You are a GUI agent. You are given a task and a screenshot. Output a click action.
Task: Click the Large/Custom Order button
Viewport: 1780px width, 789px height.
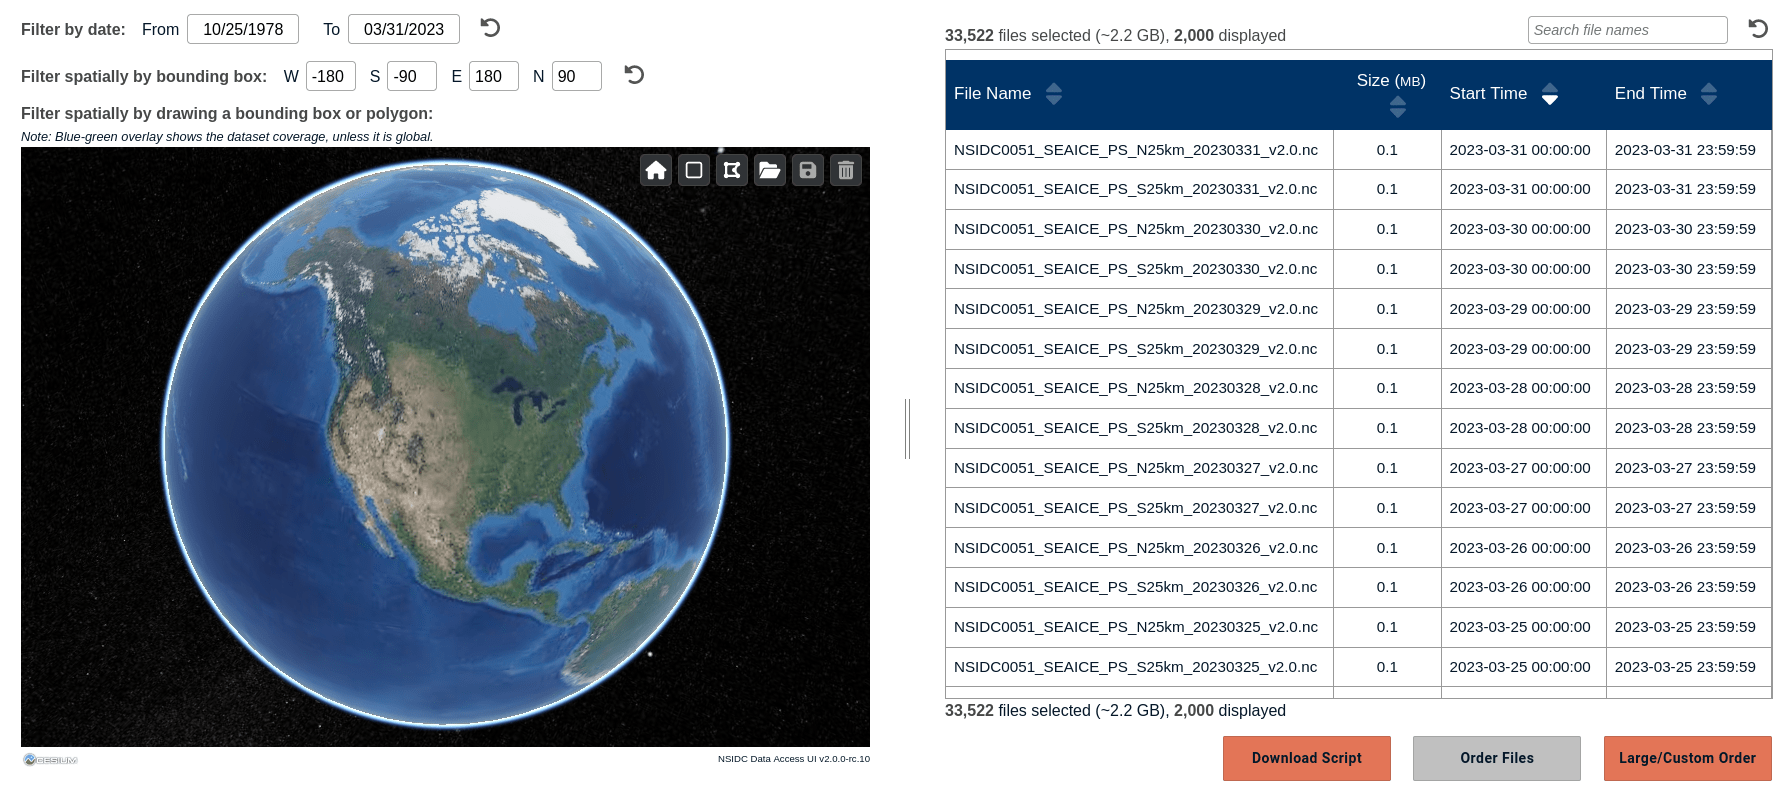click(1688, 758)
